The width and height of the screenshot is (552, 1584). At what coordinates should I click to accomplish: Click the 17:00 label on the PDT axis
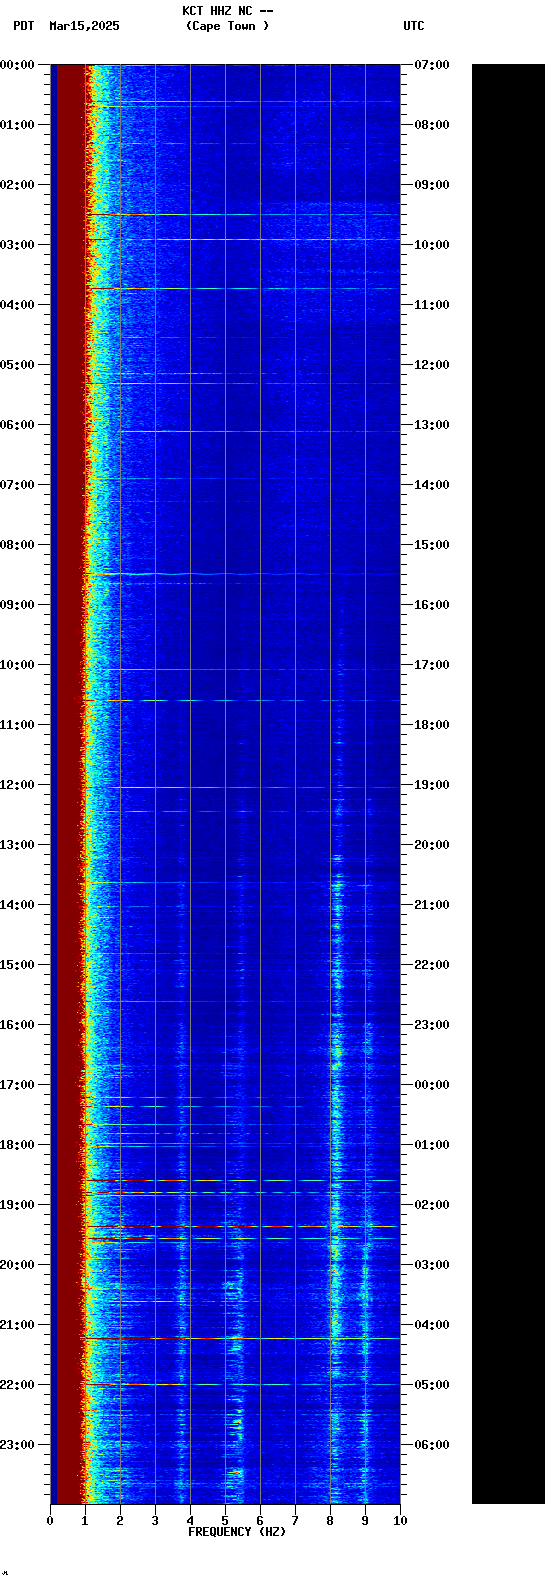click(17, 1085)
